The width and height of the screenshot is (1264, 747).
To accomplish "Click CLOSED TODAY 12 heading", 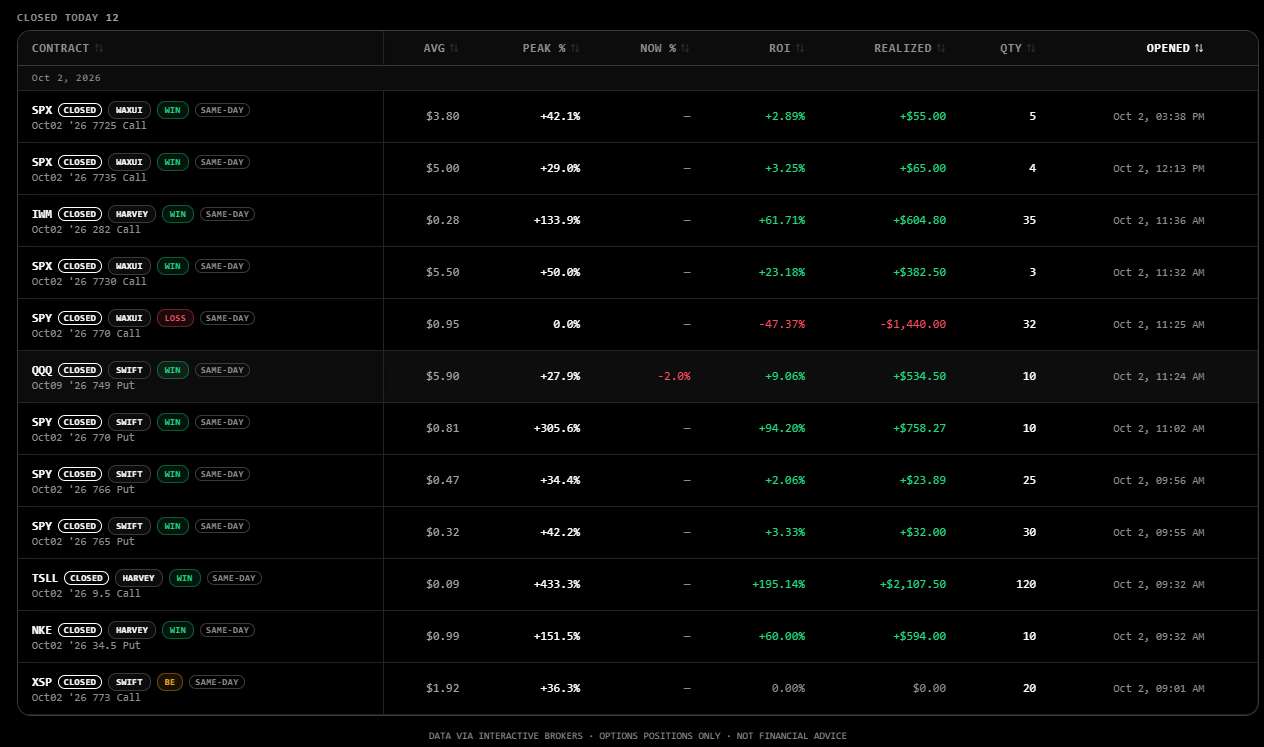I will pos(67,18).
